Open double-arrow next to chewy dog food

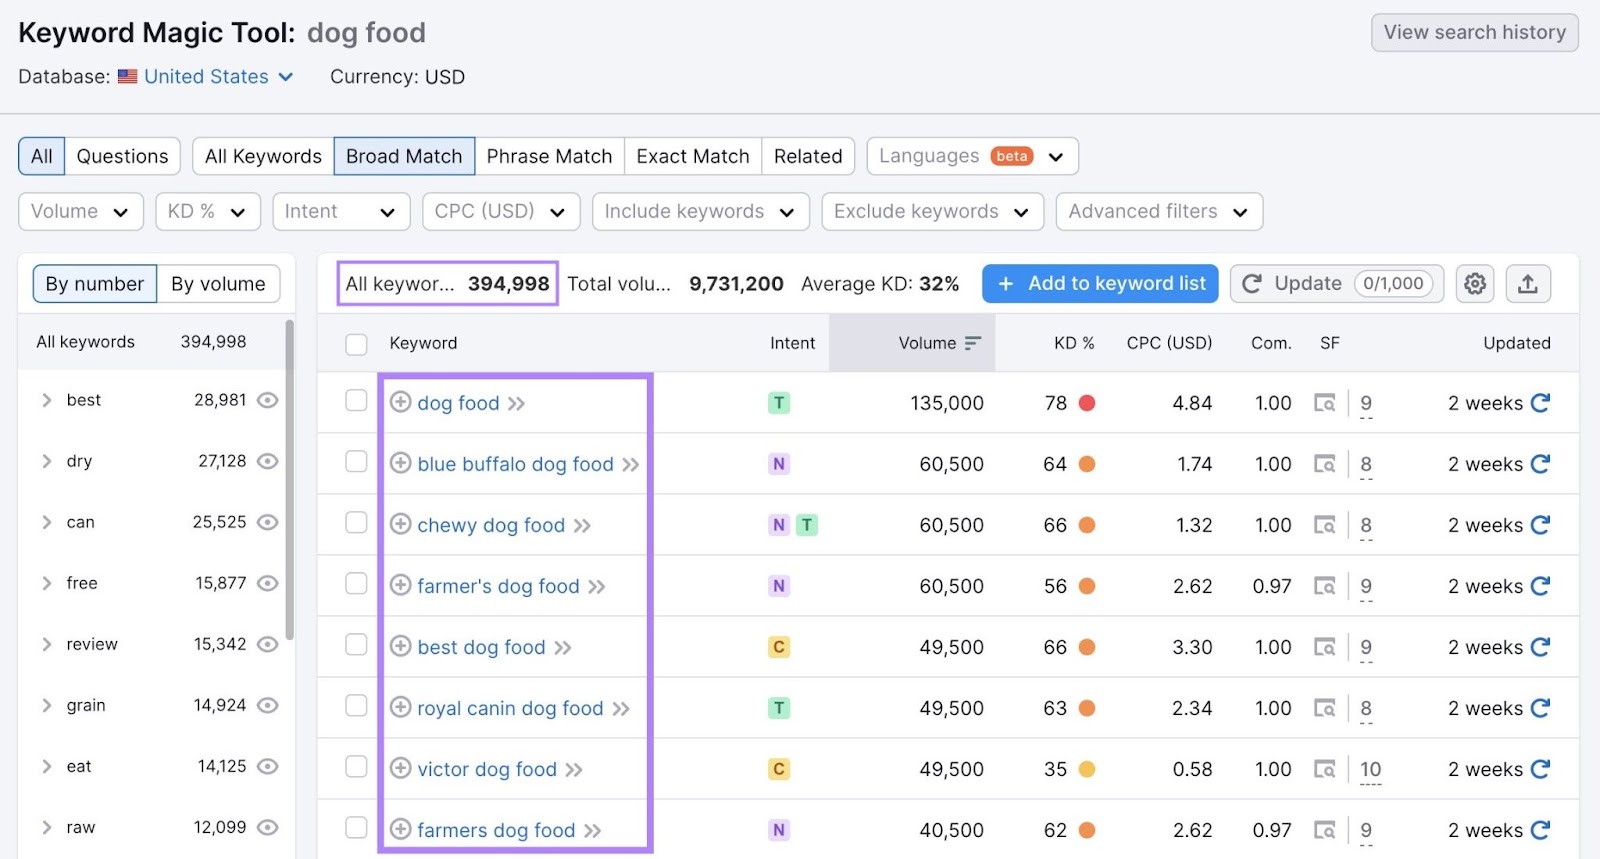[582, 526]
